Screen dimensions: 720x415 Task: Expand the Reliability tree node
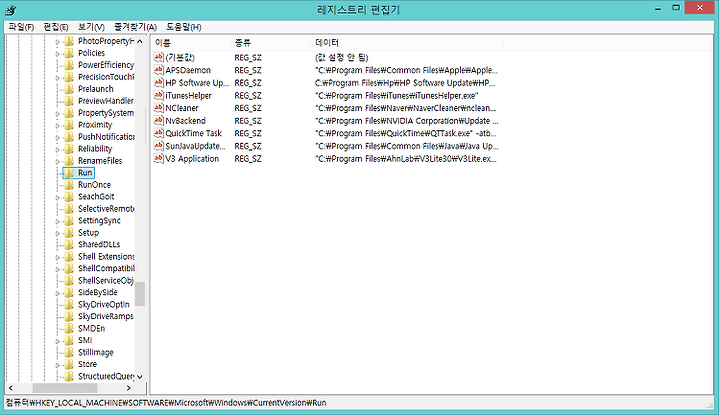coord(57,149)
